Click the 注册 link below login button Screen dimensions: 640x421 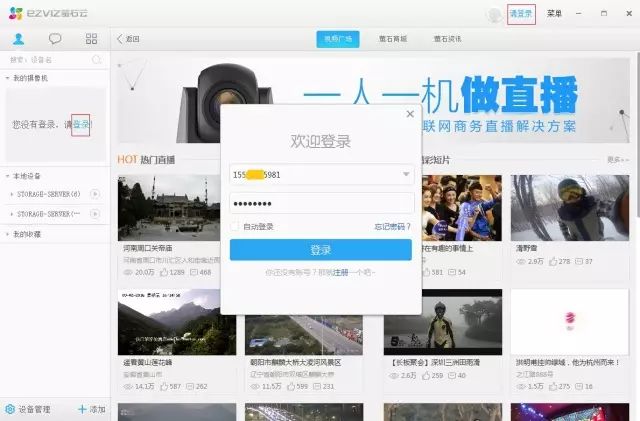pyautogui.click(x=340, y=271)
